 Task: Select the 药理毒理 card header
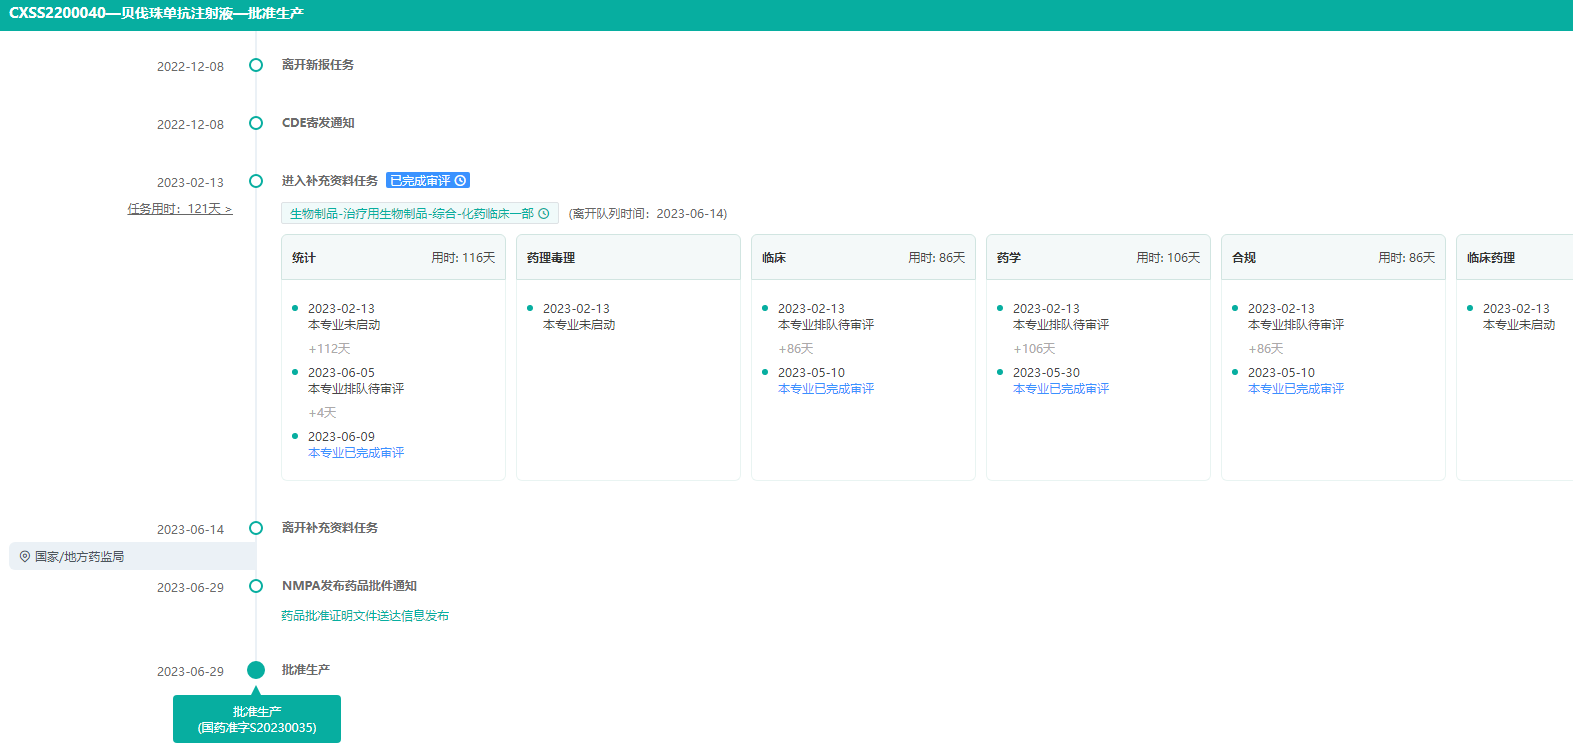628,258
